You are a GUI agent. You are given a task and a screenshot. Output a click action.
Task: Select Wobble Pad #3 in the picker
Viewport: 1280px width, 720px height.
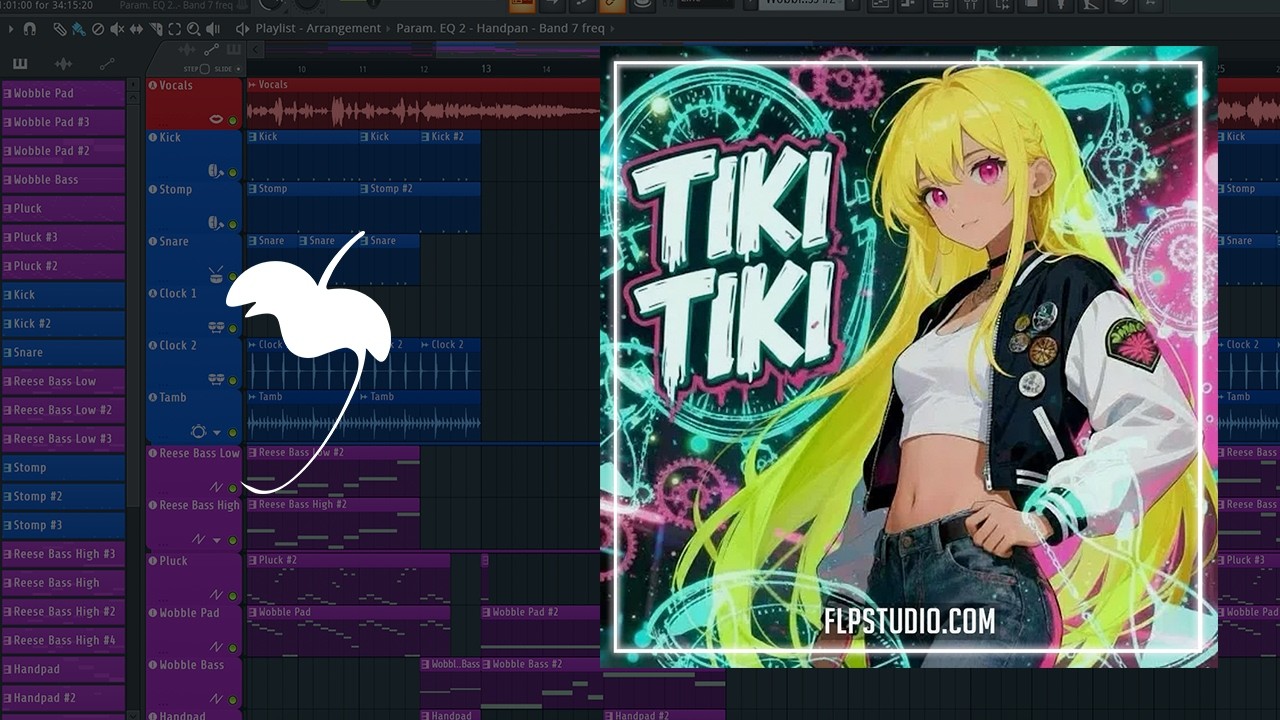63,122
